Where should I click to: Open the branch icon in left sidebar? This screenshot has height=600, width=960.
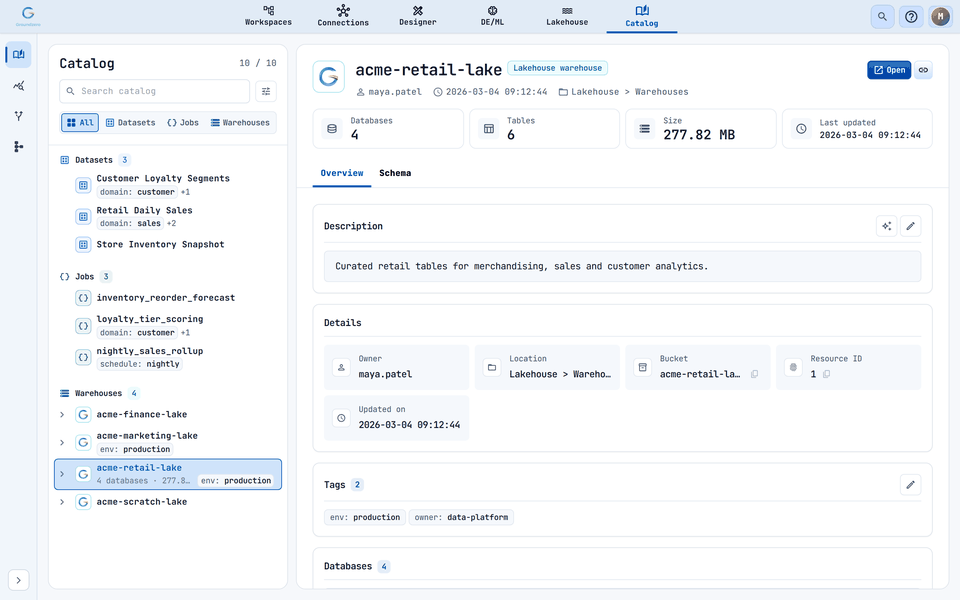pyautogui.click(x=18, y=116)
